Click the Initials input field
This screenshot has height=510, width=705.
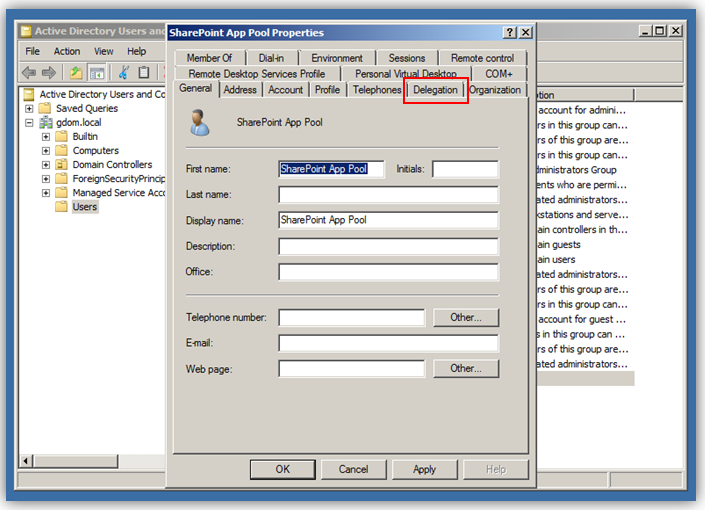coord(465,169)
